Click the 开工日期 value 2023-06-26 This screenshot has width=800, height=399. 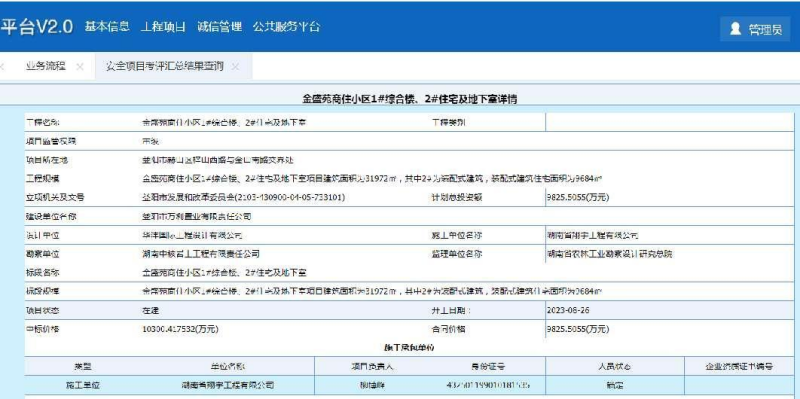pyautogui.click(x=568, y=310)
